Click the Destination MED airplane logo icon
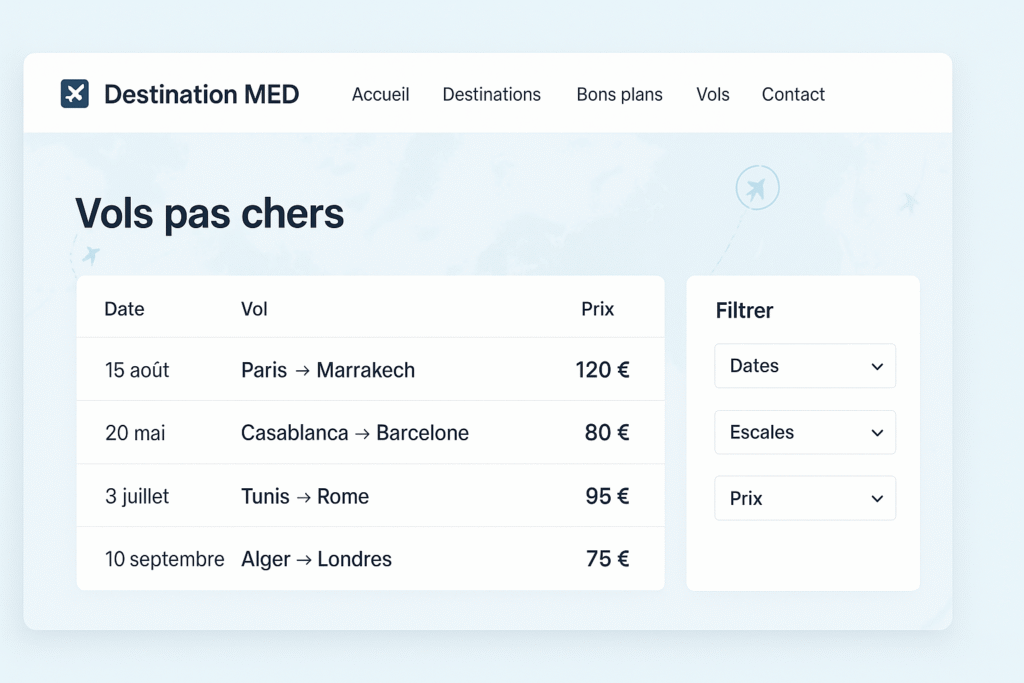The width and height of the screenshot is (1024, 683). pos(75,94)
